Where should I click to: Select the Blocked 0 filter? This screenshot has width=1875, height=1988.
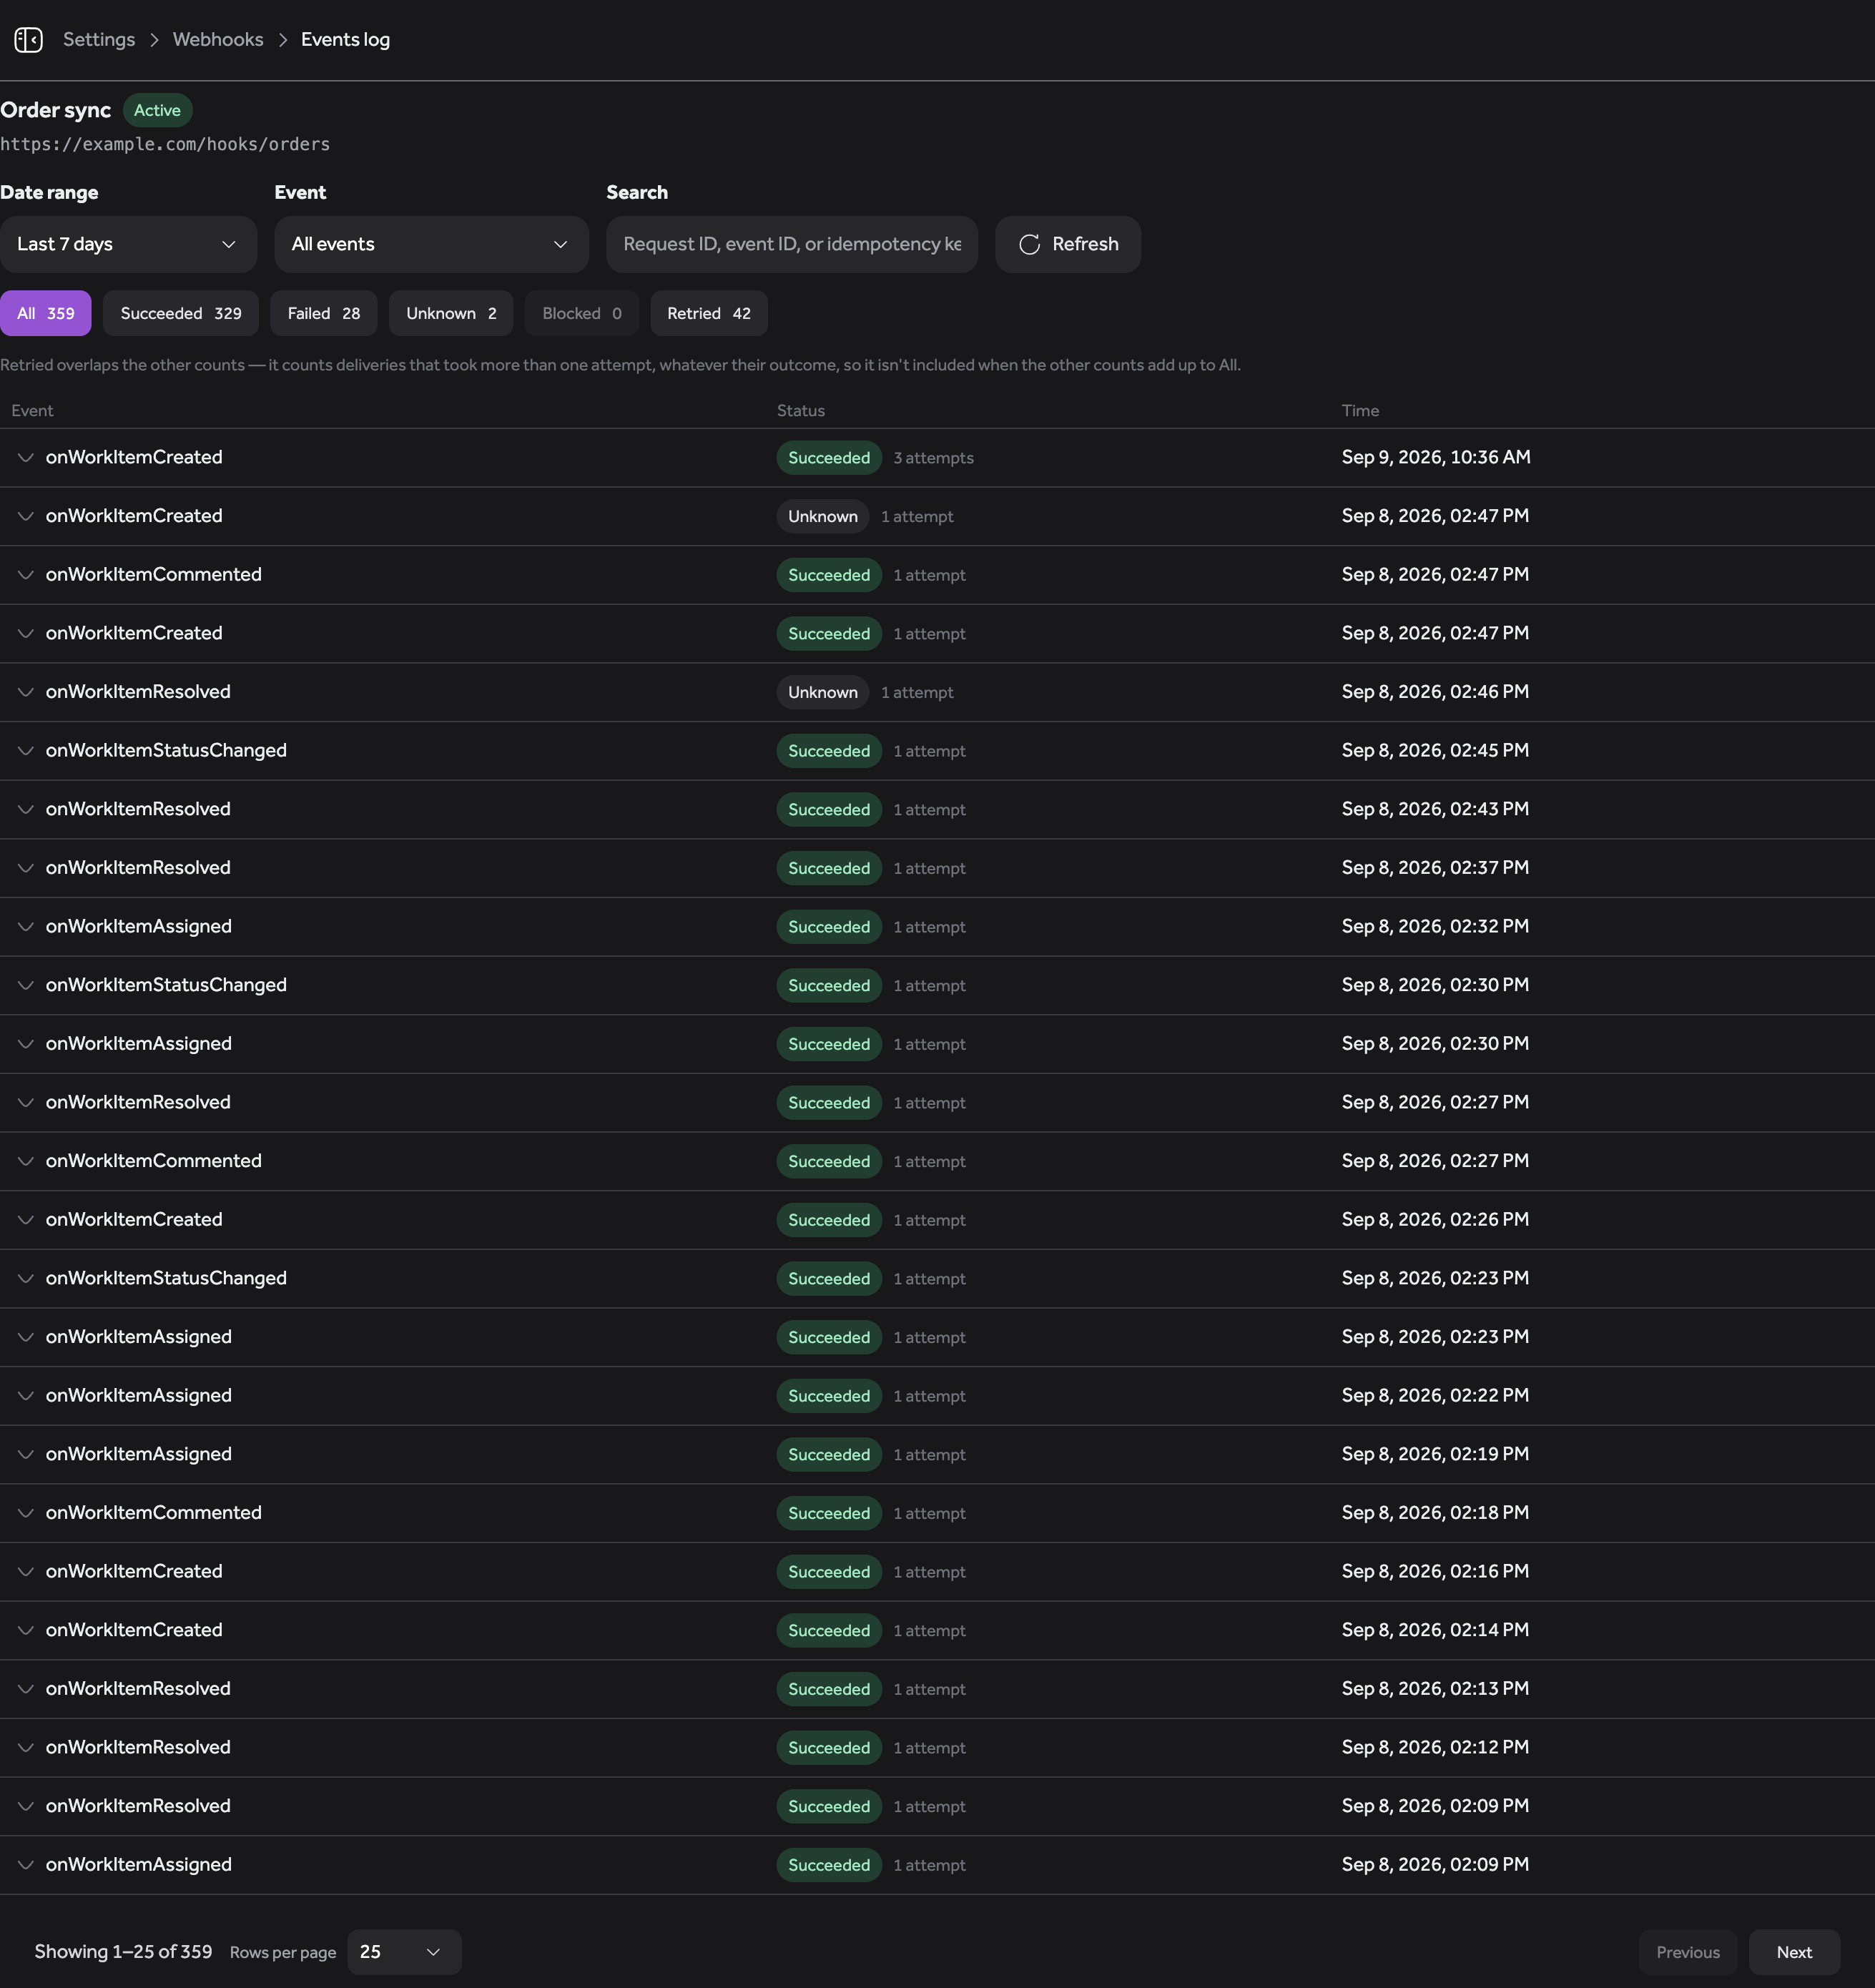point(581,313)
